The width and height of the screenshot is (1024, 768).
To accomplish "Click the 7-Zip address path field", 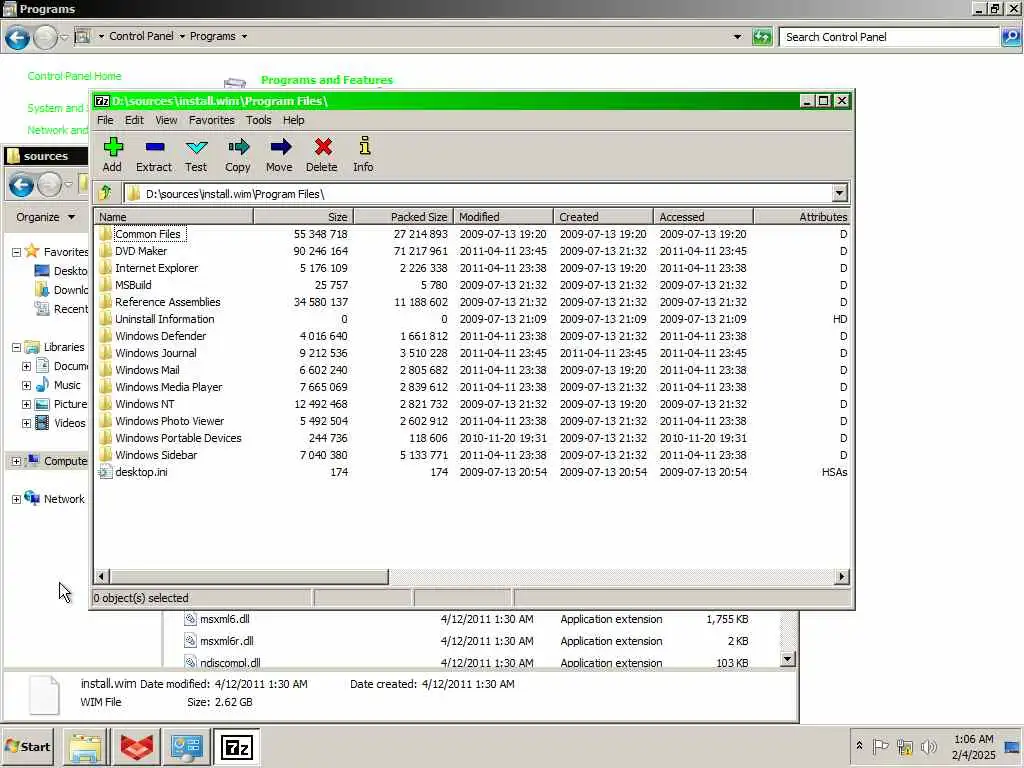I will [x=478, y=193].
